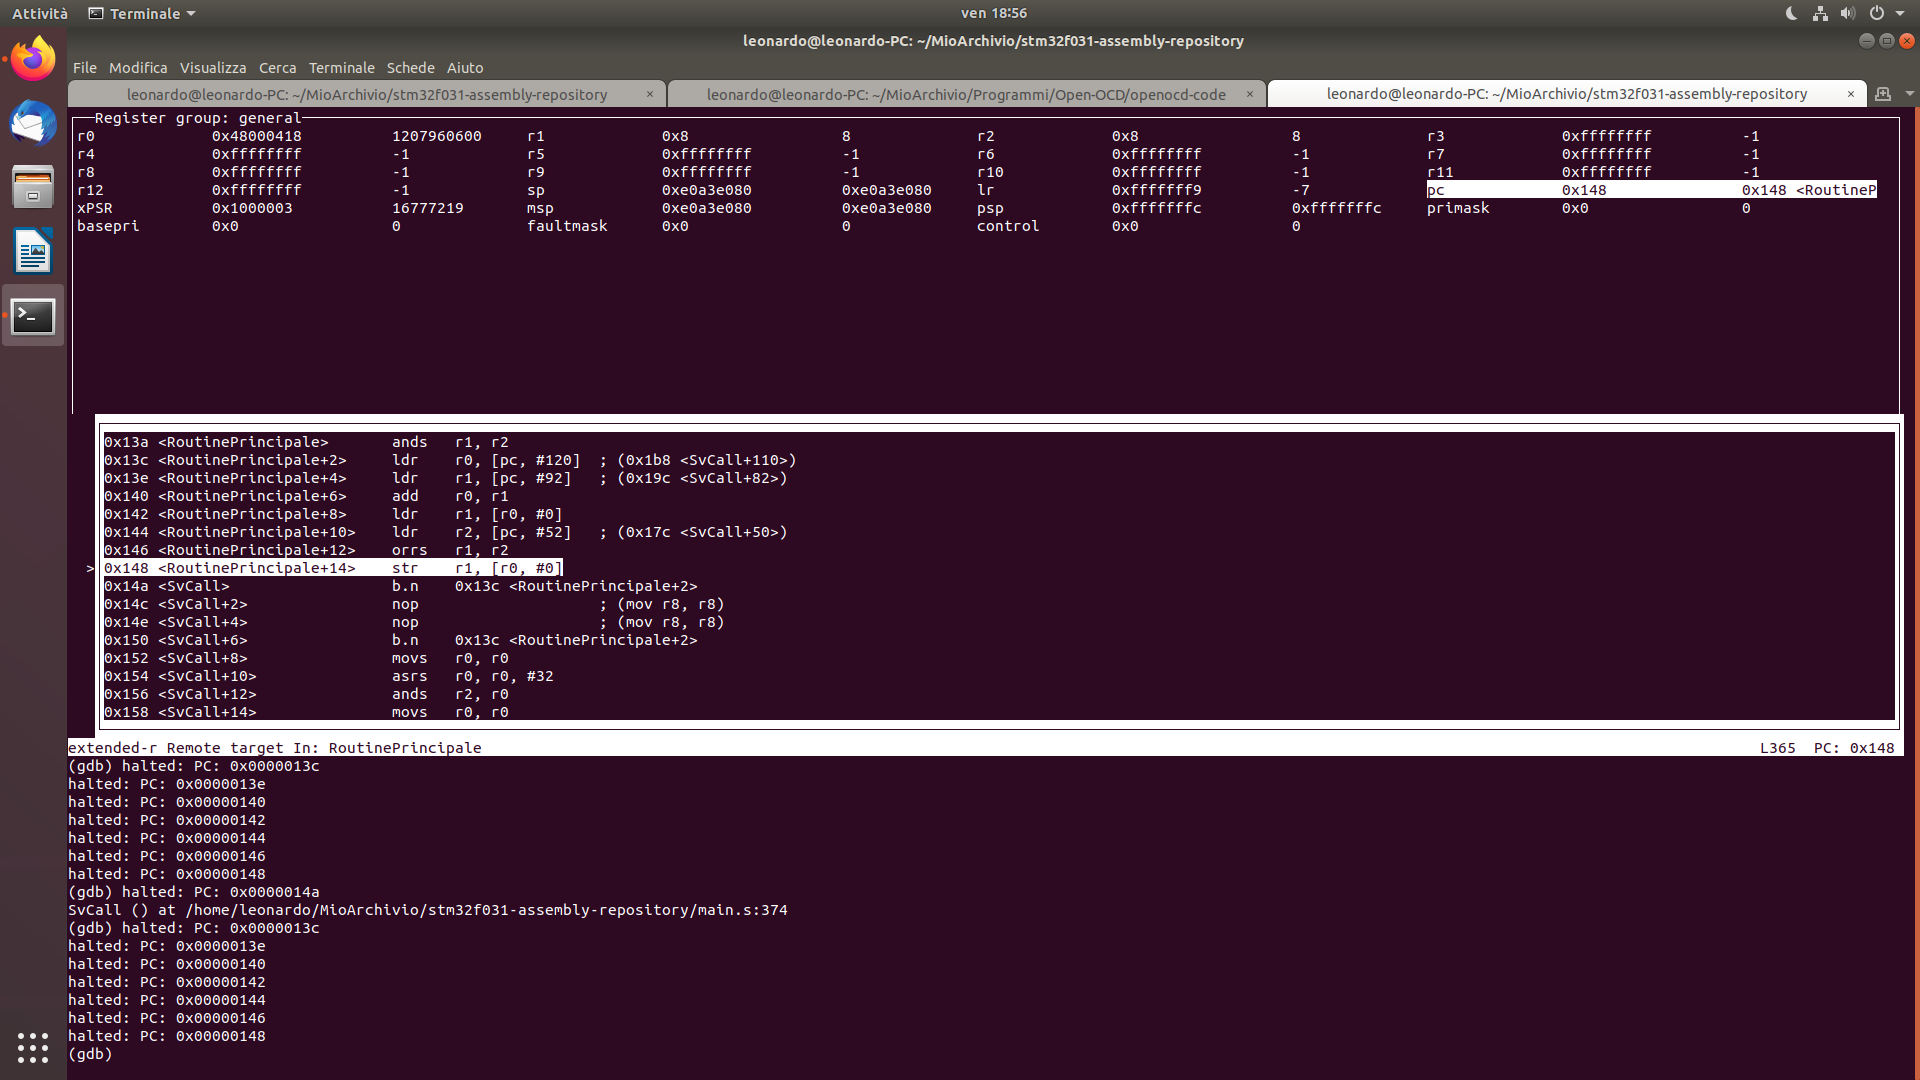Open the volume indicator in top bar
The height and width of the screenshot is (1080, 1920).
tap(1847, 13)
